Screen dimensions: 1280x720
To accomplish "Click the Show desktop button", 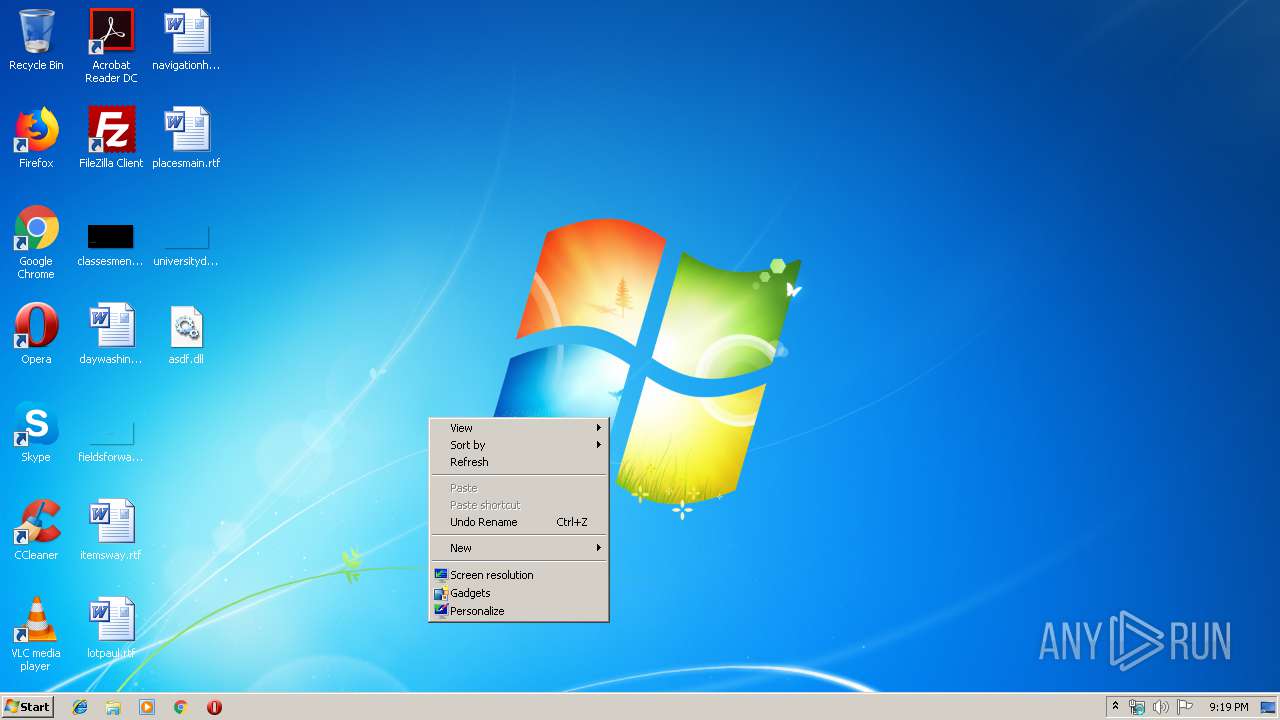I will point(1269,707).
